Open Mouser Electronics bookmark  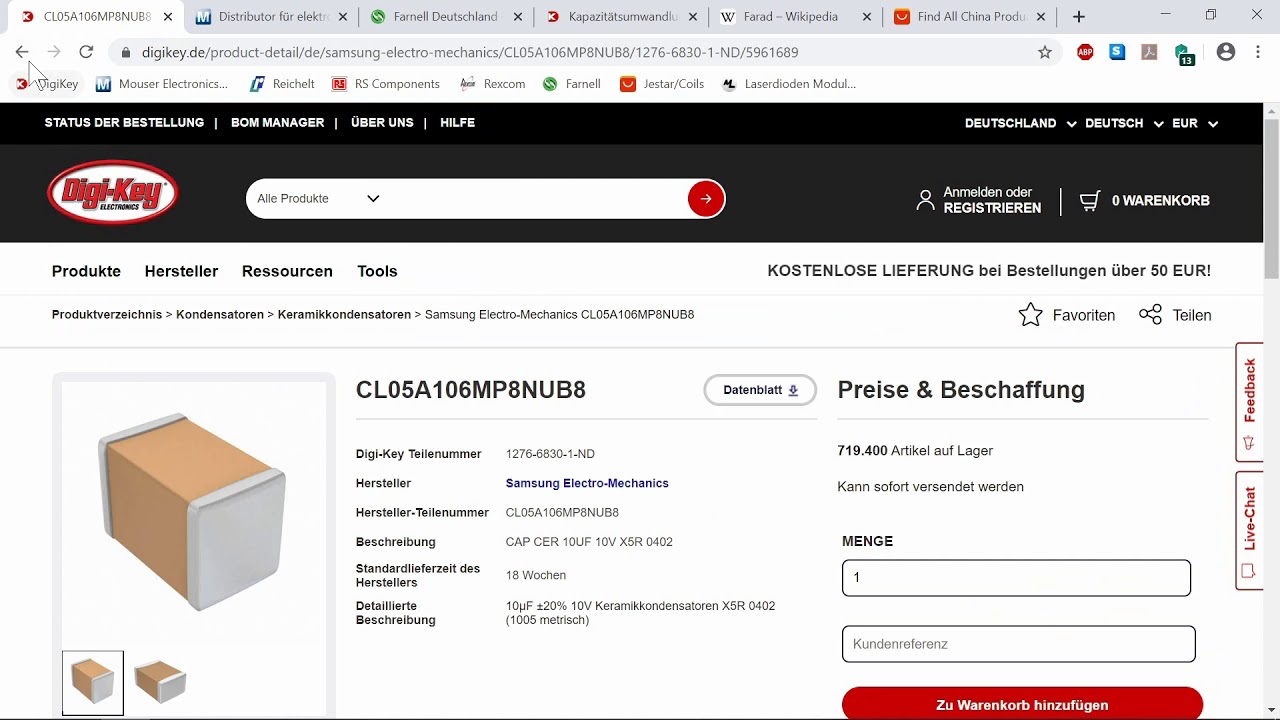(162, 84)
